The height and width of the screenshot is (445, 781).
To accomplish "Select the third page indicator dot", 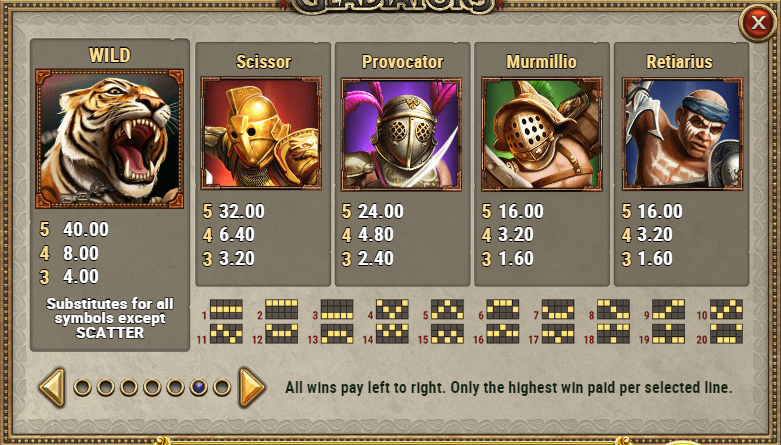I will point(129,387).
